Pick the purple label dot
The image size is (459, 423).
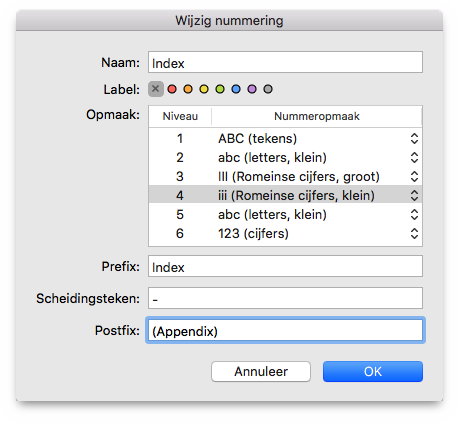(252, 89)
